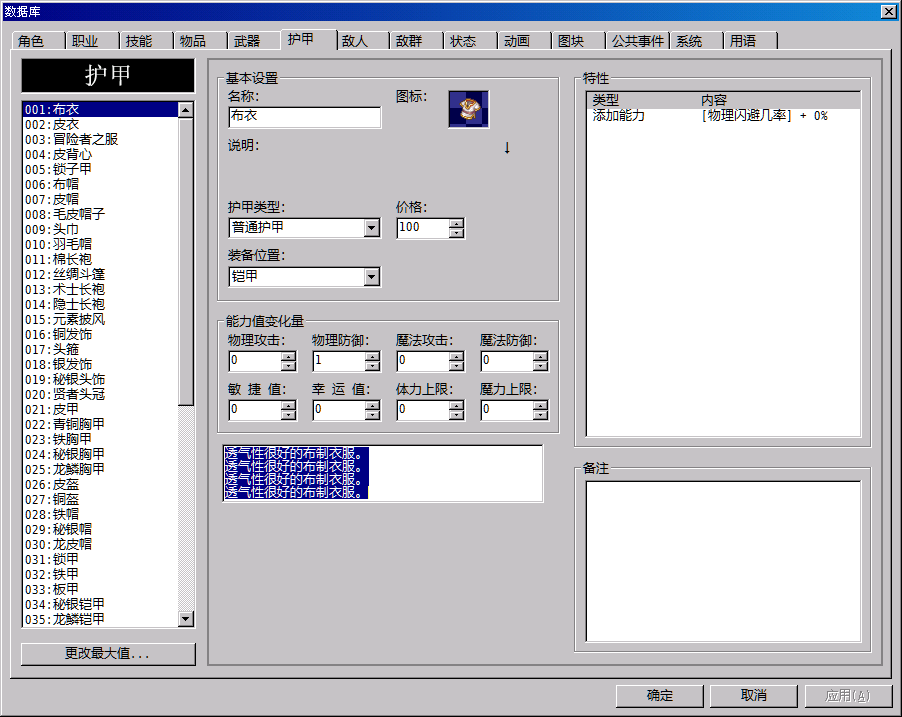Increase the 价格 value with up arrow
The height and width of the screenshot is (717, 902).
457,224
